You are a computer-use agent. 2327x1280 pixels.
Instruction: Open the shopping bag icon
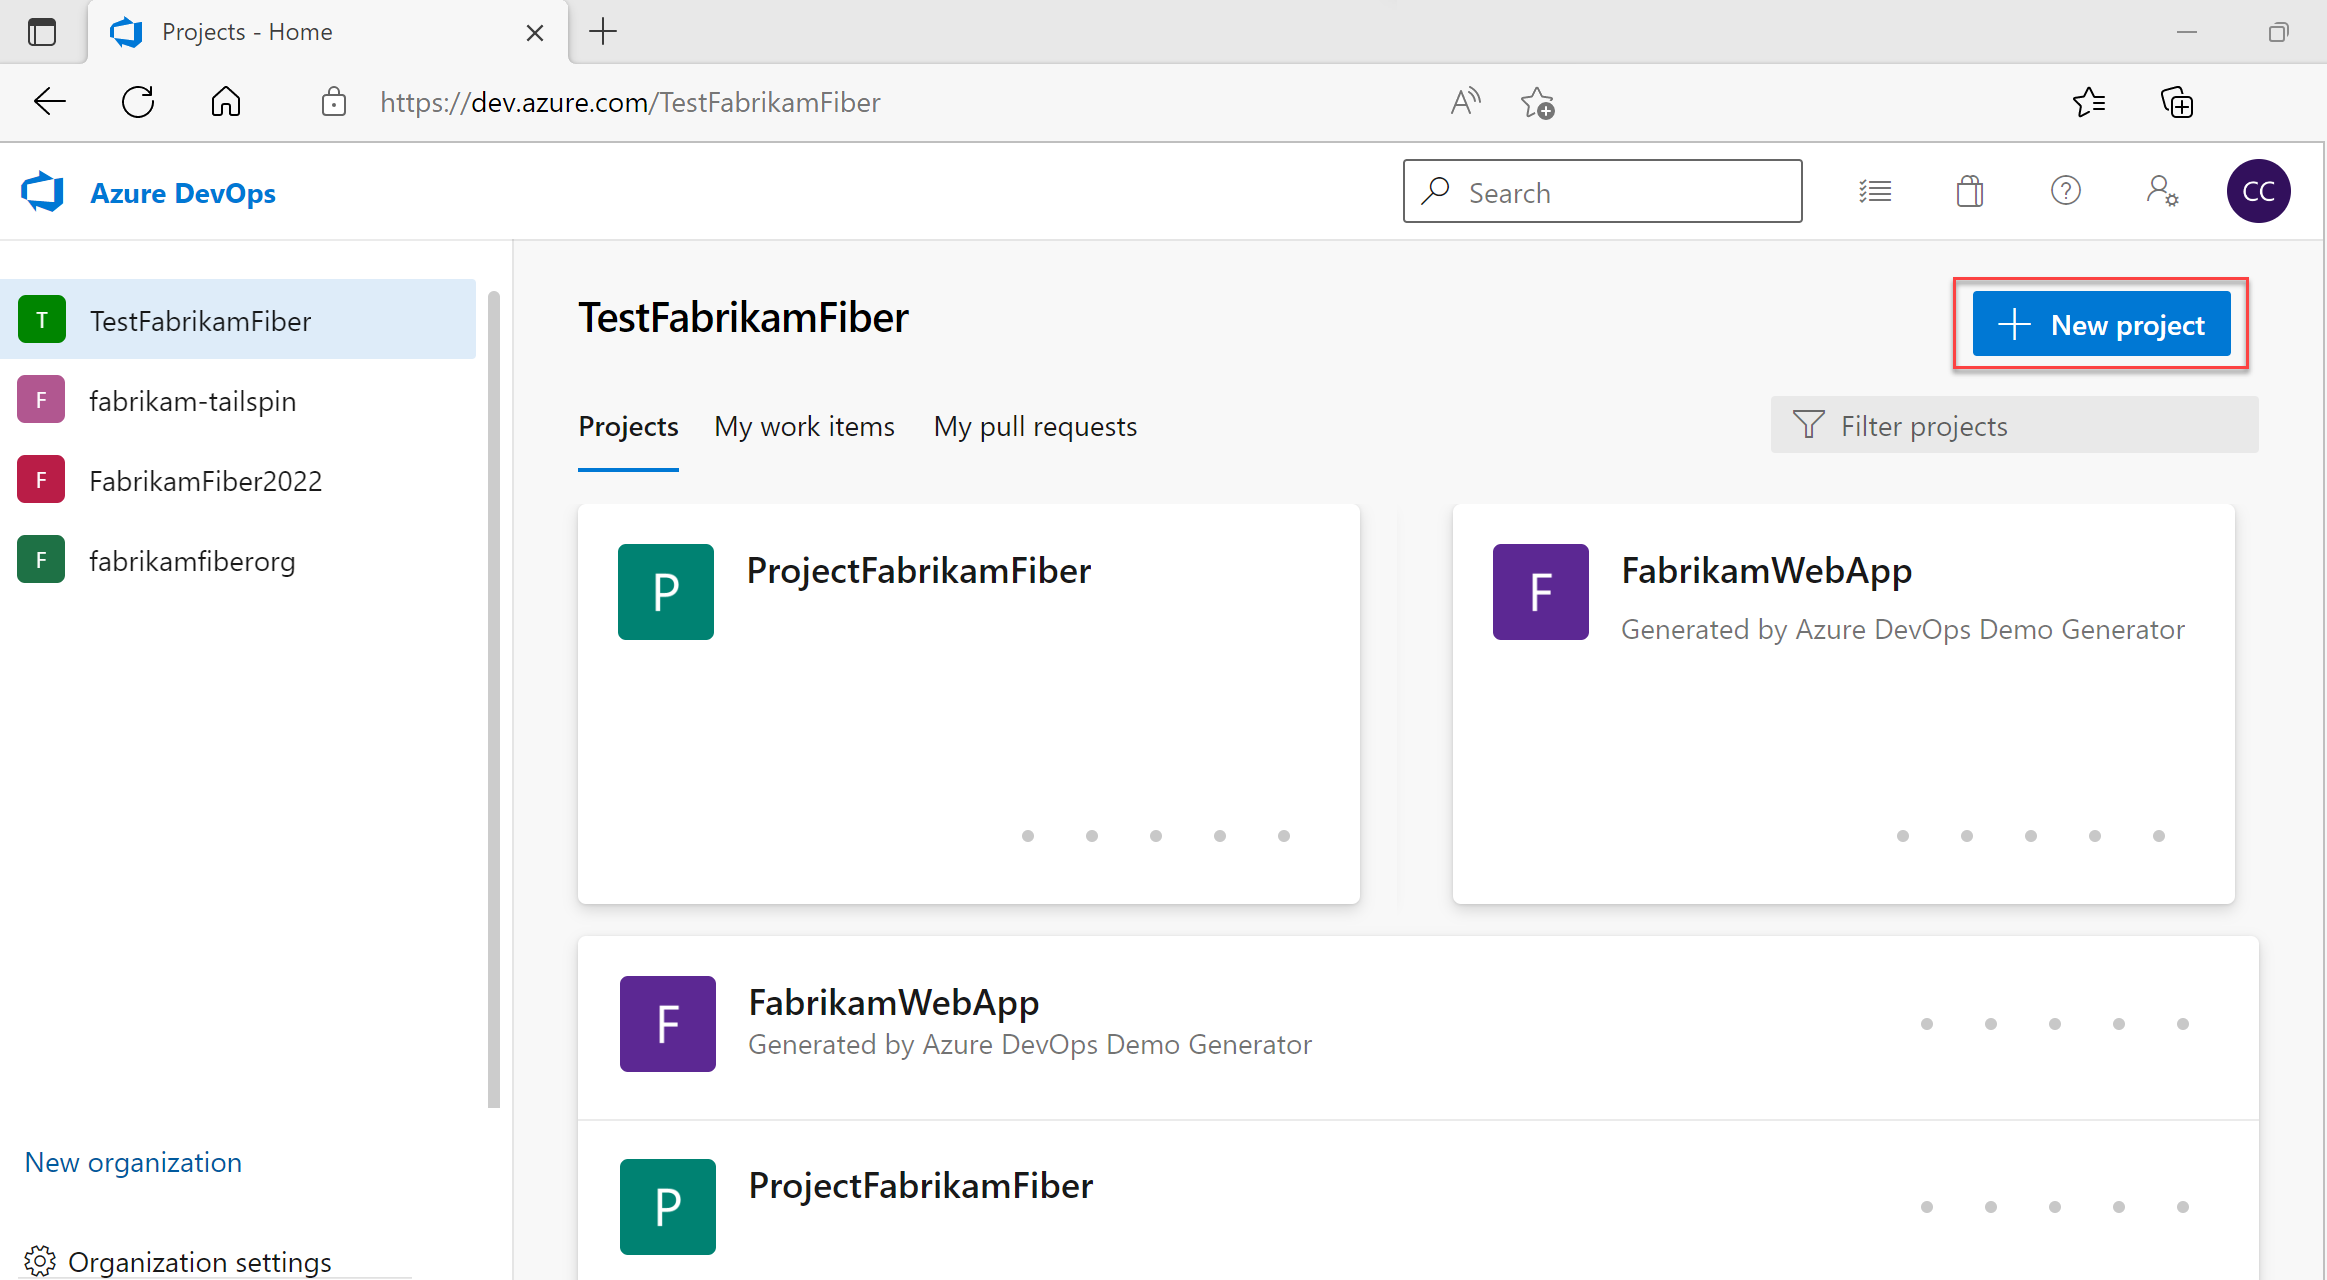click(x=1966, y=192)
